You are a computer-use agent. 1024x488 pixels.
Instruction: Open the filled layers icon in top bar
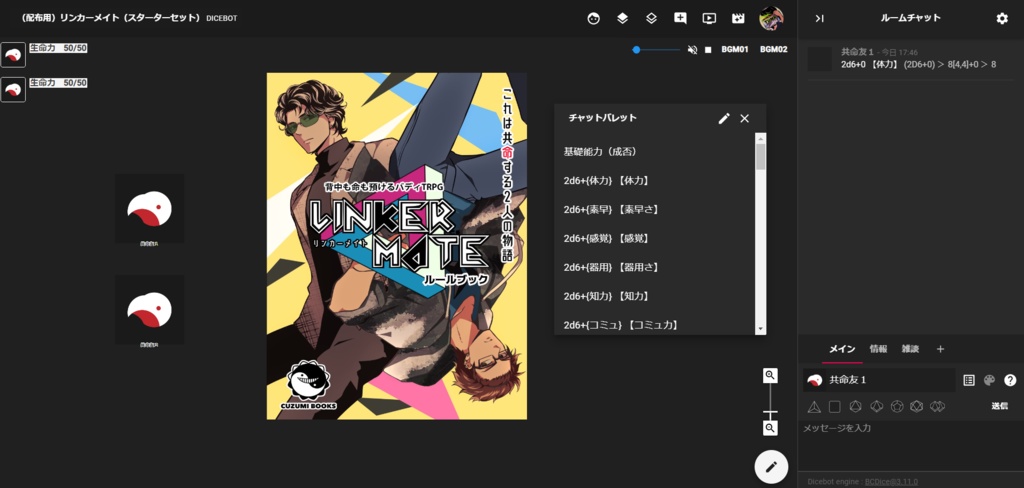pyautogui.click(x=622, y=18)
